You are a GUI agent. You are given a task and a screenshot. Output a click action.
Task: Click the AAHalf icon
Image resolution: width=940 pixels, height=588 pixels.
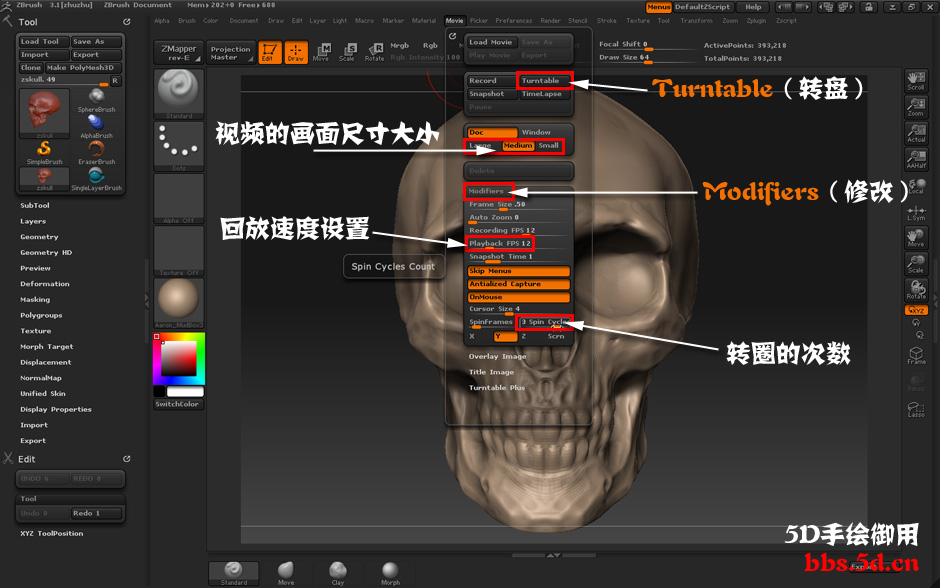pyautogui.click(x=916, y=159)
